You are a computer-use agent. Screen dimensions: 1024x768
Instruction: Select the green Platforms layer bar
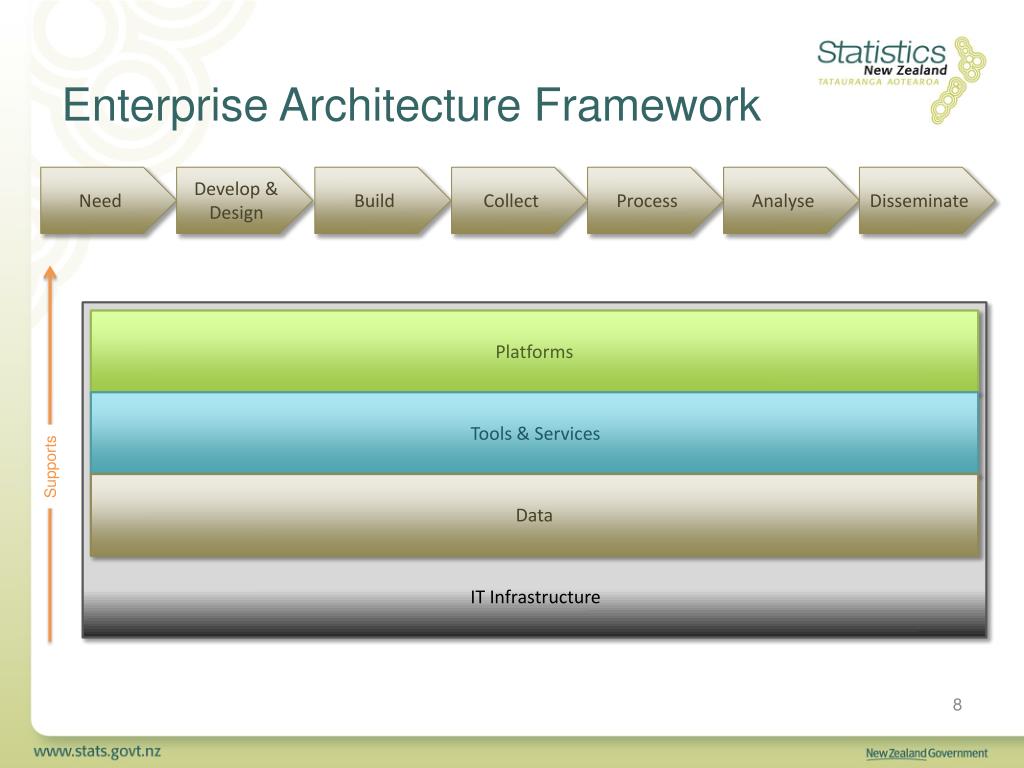[x=534, y=351]
